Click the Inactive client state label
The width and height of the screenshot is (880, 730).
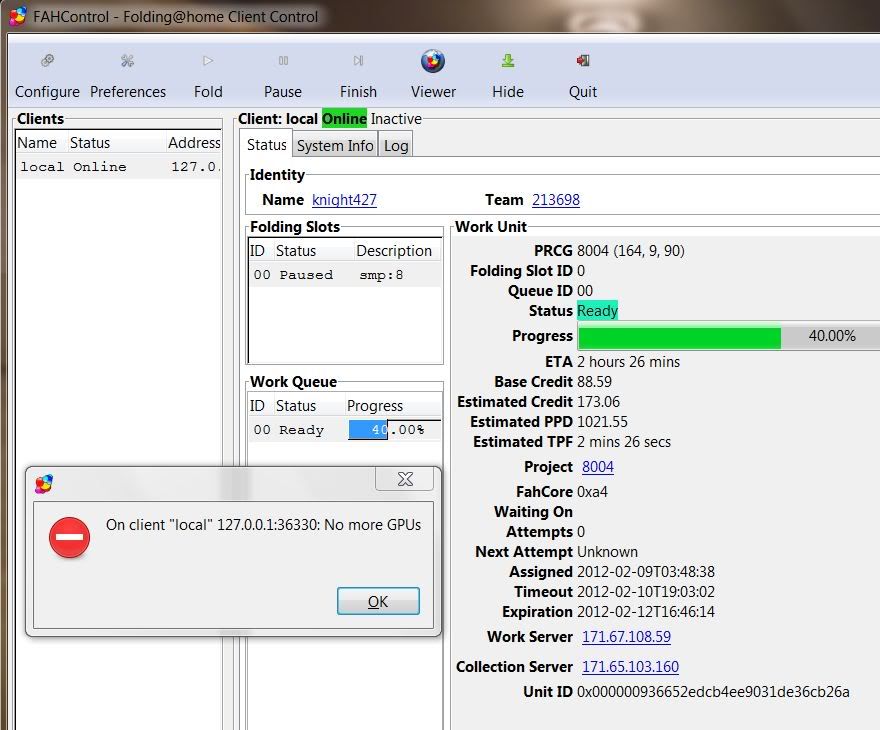coord(396,119)
